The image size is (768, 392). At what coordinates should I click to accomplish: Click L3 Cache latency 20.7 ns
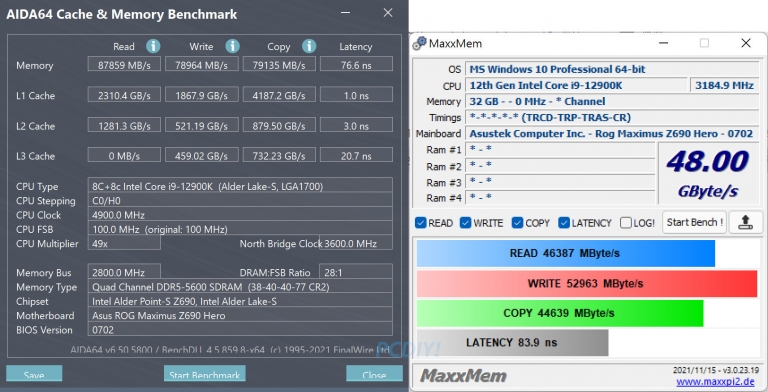pos(356,155)
